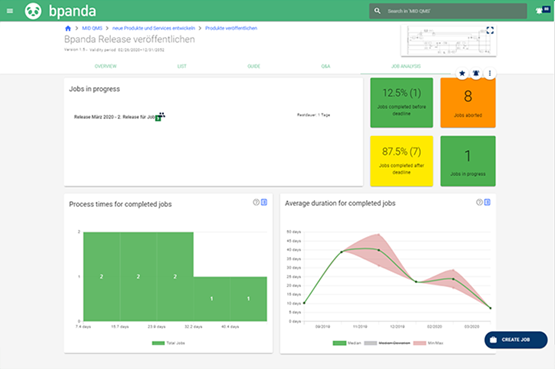Click the 12.5% jobs completed before deadline tile

point(401,103)
